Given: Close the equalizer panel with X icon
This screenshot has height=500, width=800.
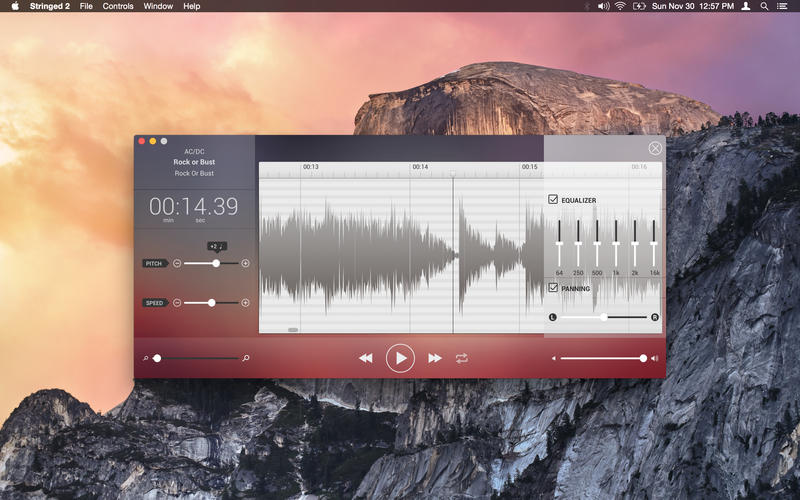Looking at the screenshot, I should (655, 149).
